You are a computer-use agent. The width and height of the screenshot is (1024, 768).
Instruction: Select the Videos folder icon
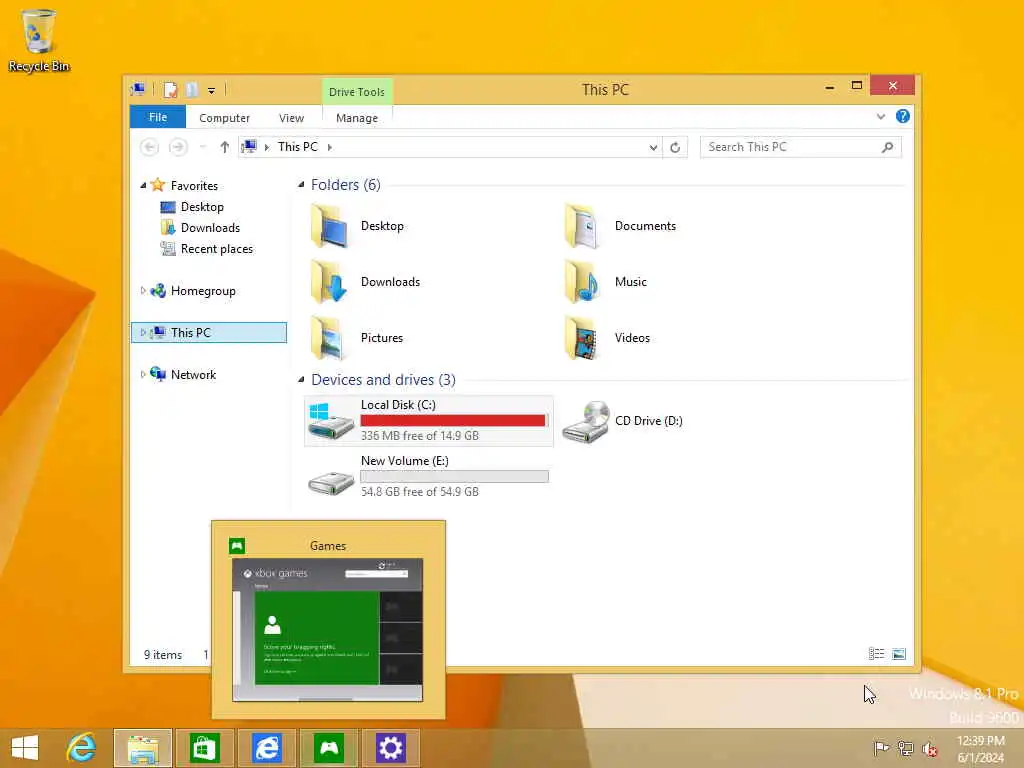point(582,338)
